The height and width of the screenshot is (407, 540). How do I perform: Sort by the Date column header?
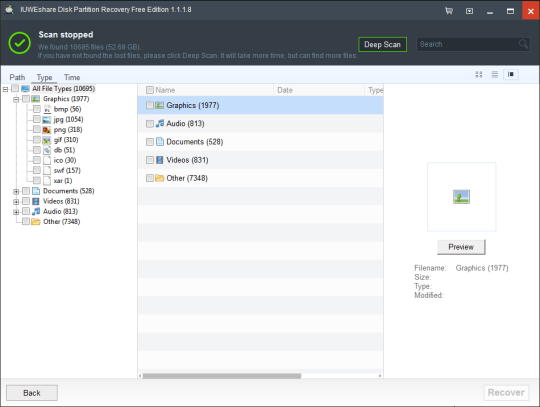click(285, 90)
